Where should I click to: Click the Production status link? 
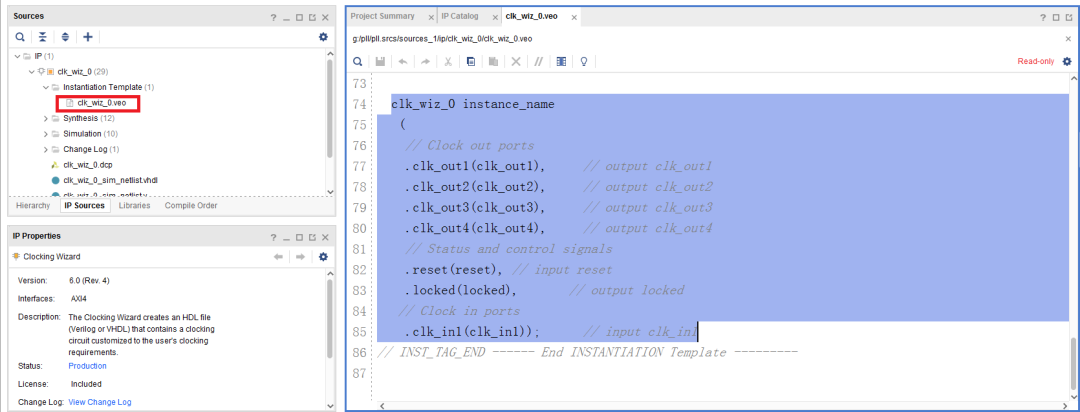click(87, 366)
